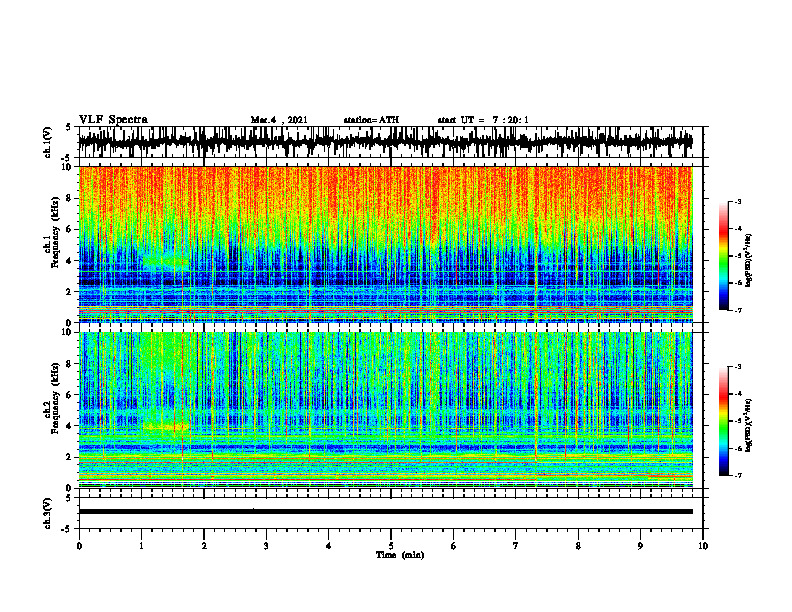
Task: Click the ch.2 color bar log(PSD) unit label
Action: [x=749, y=425]
